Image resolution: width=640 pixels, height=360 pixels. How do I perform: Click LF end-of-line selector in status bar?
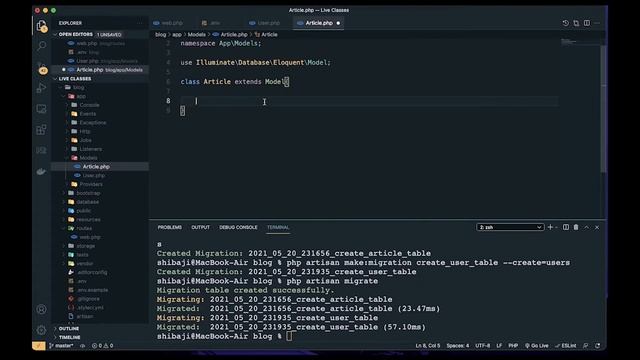click(499, 346)
